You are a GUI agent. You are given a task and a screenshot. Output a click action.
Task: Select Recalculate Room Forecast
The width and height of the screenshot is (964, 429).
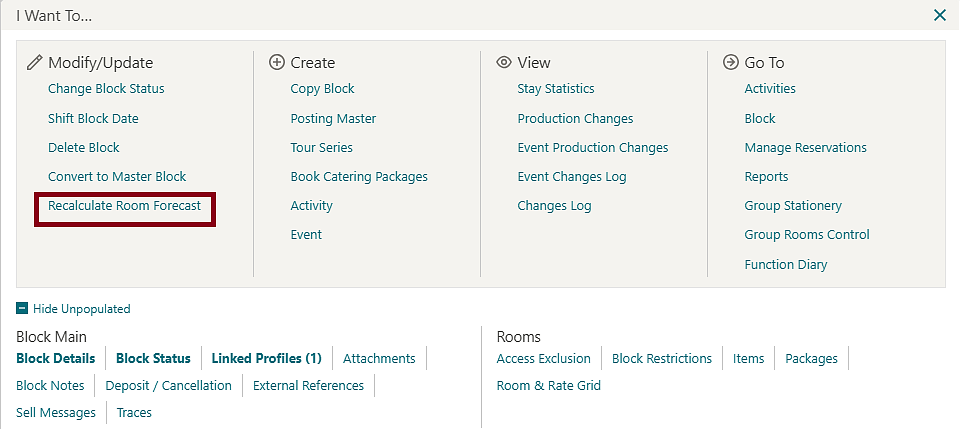pyautogui.click(x=125, y=206)
